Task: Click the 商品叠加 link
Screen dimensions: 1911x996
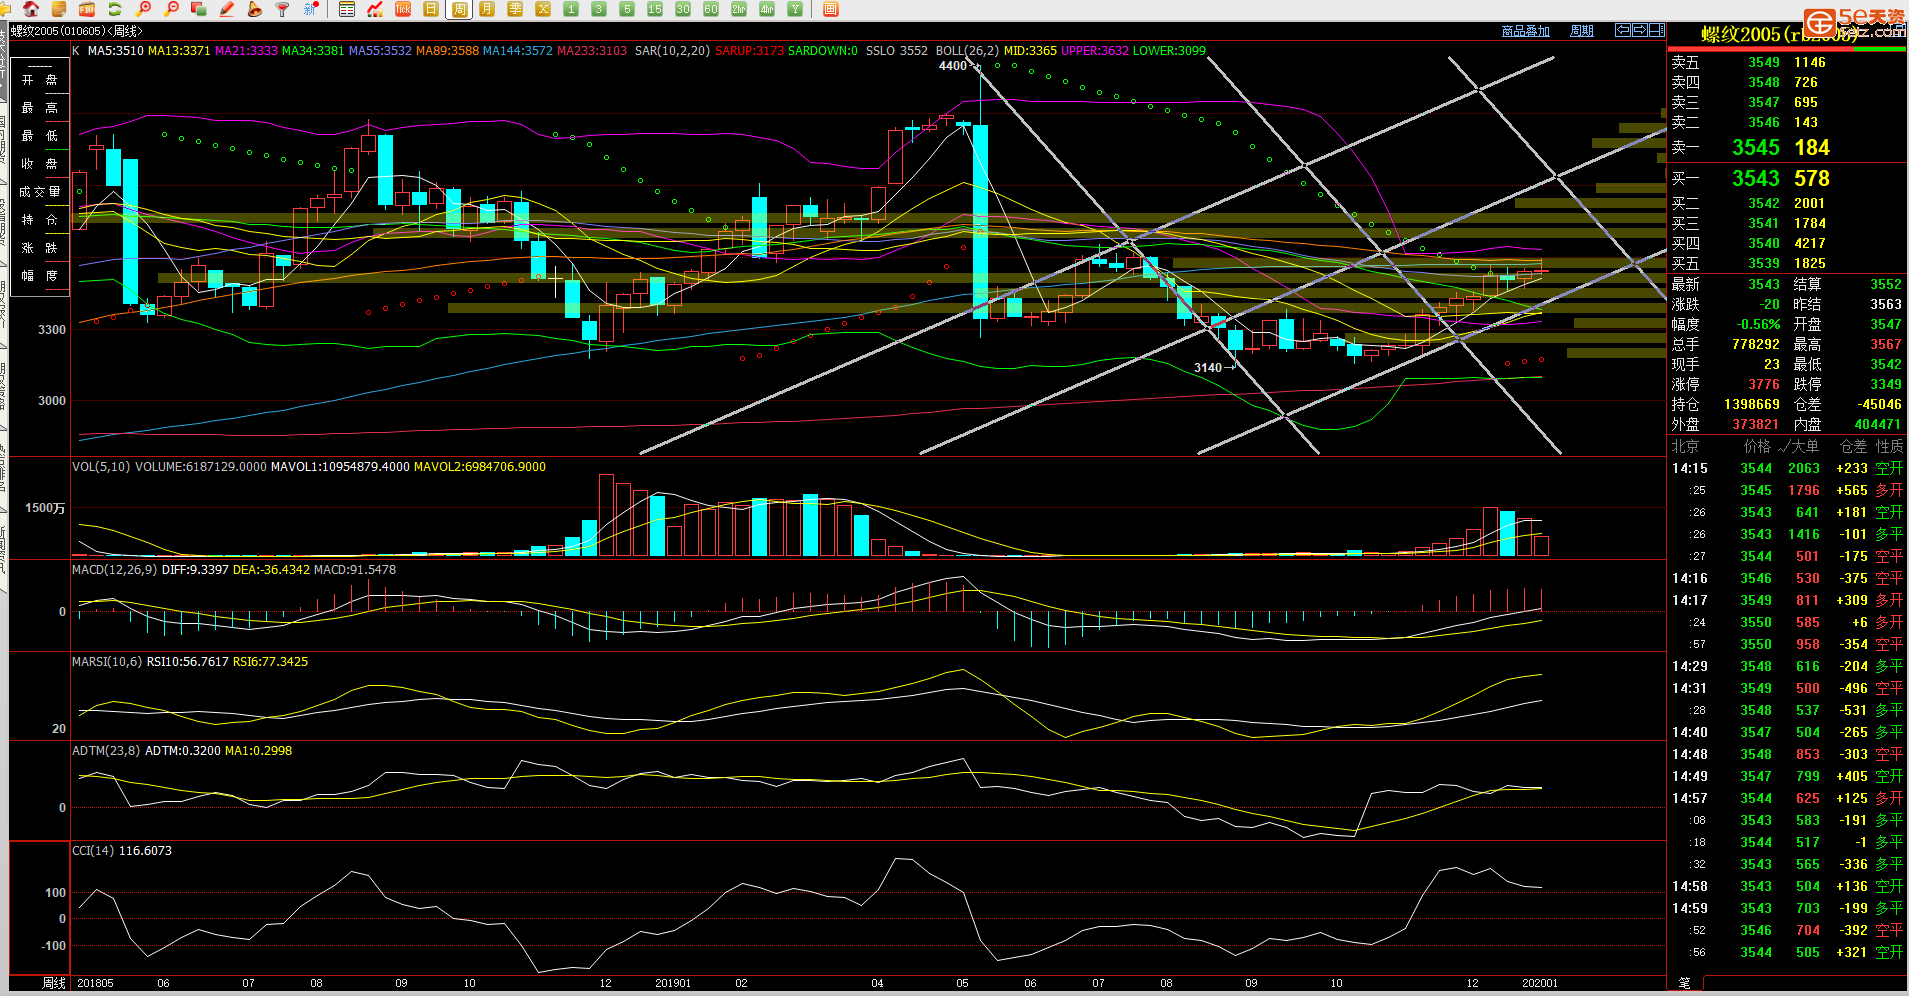Action: (1525, 31)
